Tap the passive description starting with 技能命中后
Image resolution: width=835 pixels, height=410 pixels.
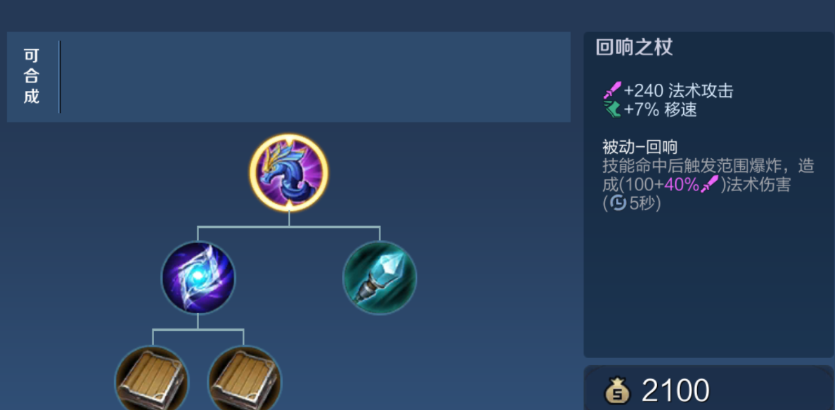pyautogui.click(x=708, y=184)
